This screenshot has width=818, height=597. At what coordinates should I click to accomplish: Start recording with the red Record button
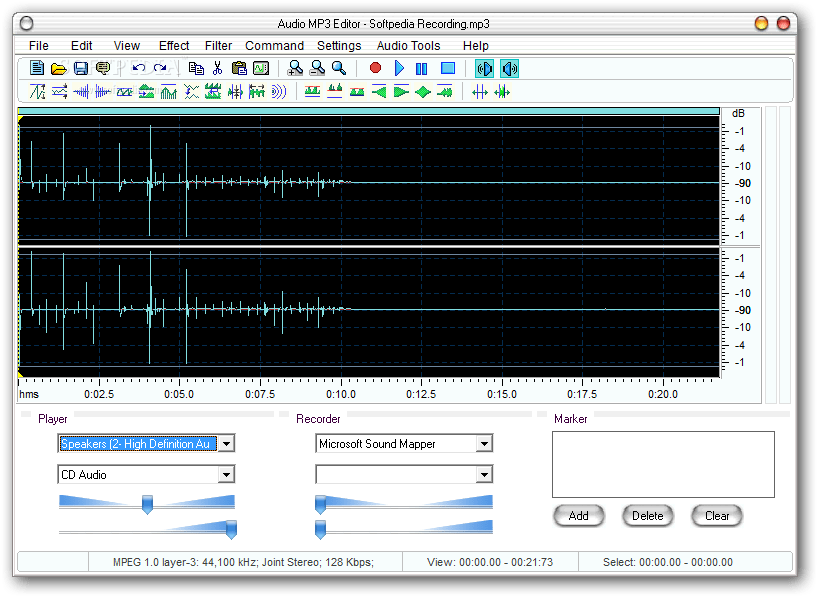(374, 68)
